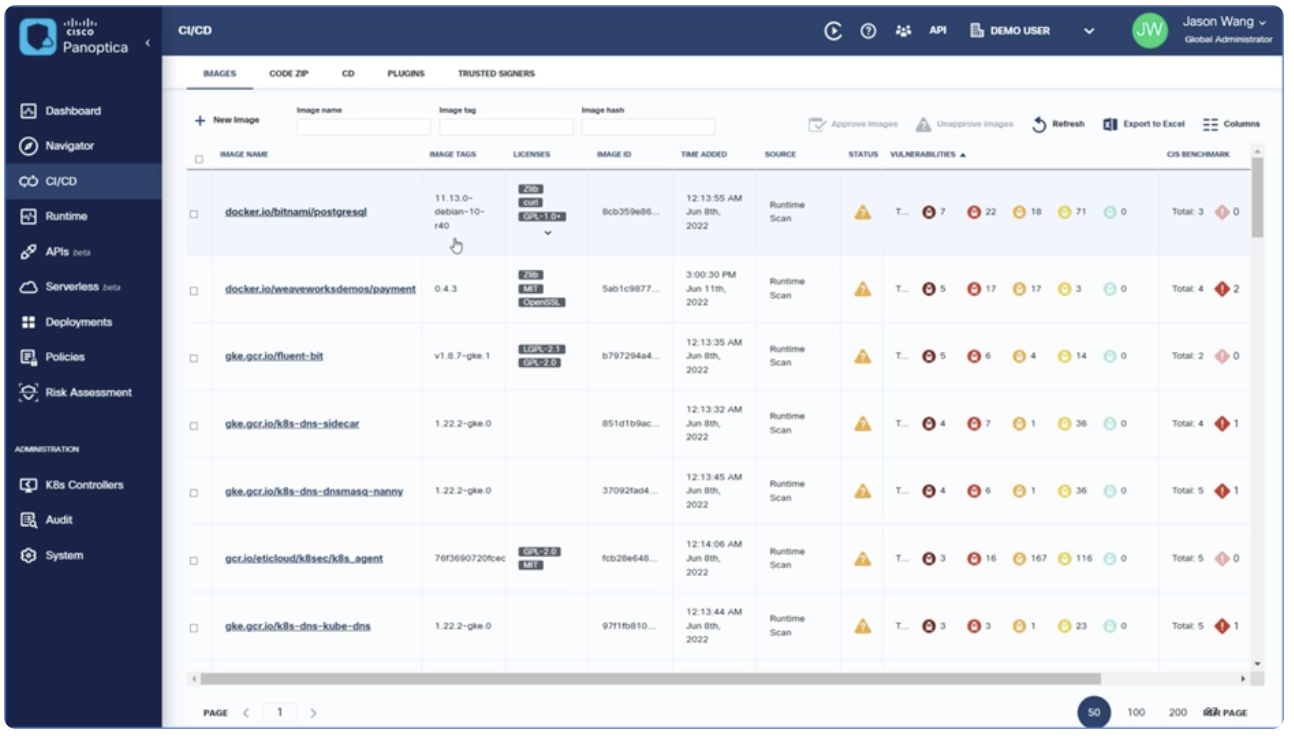Viewport: 1294px width, 736px height.
Task: Select the gke.gcr.io/fluent-bit row checkbox
Action: [194, 358]
